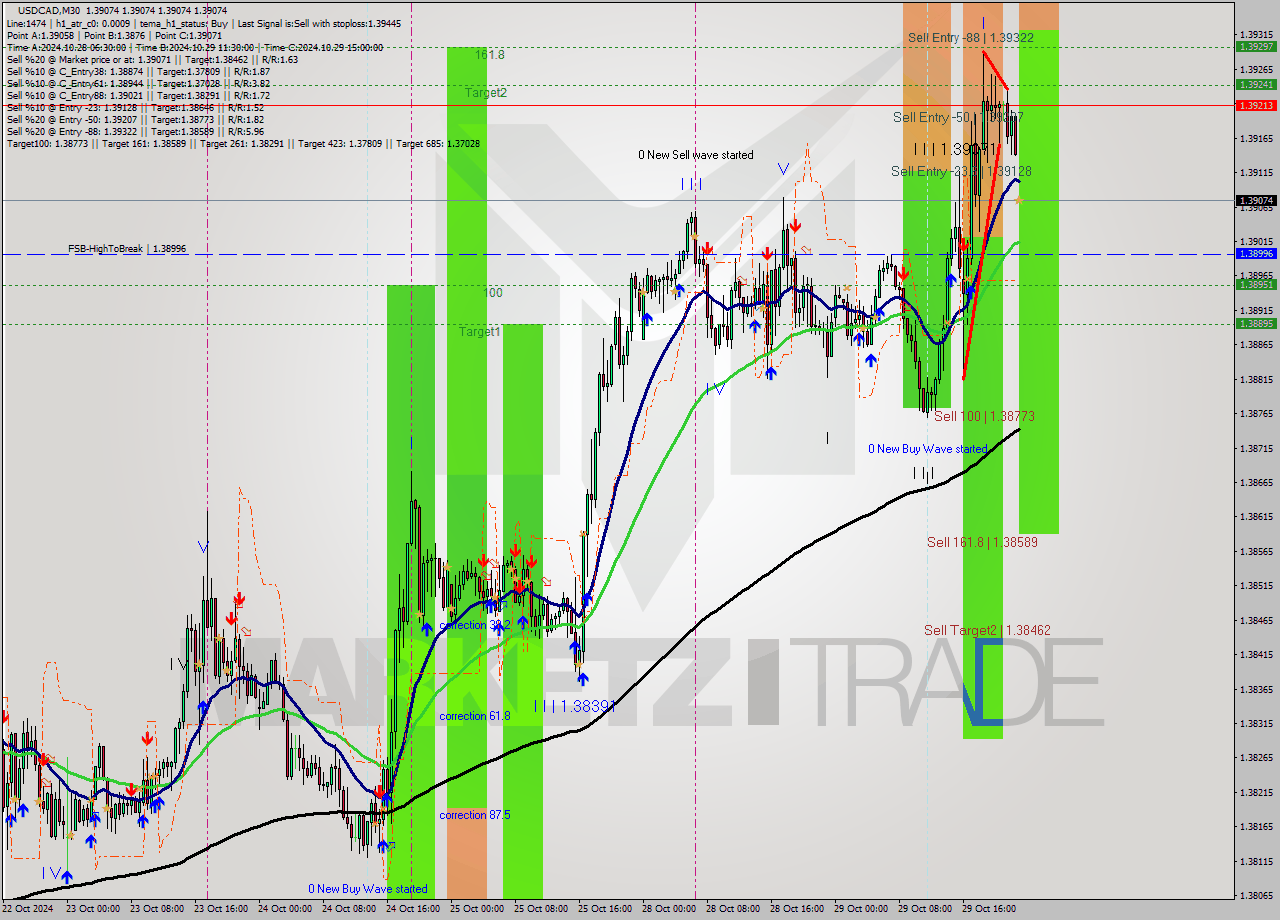Click the 1.38365 price axis value
Screen dimensions: 1280x920
pos(1256,689)
